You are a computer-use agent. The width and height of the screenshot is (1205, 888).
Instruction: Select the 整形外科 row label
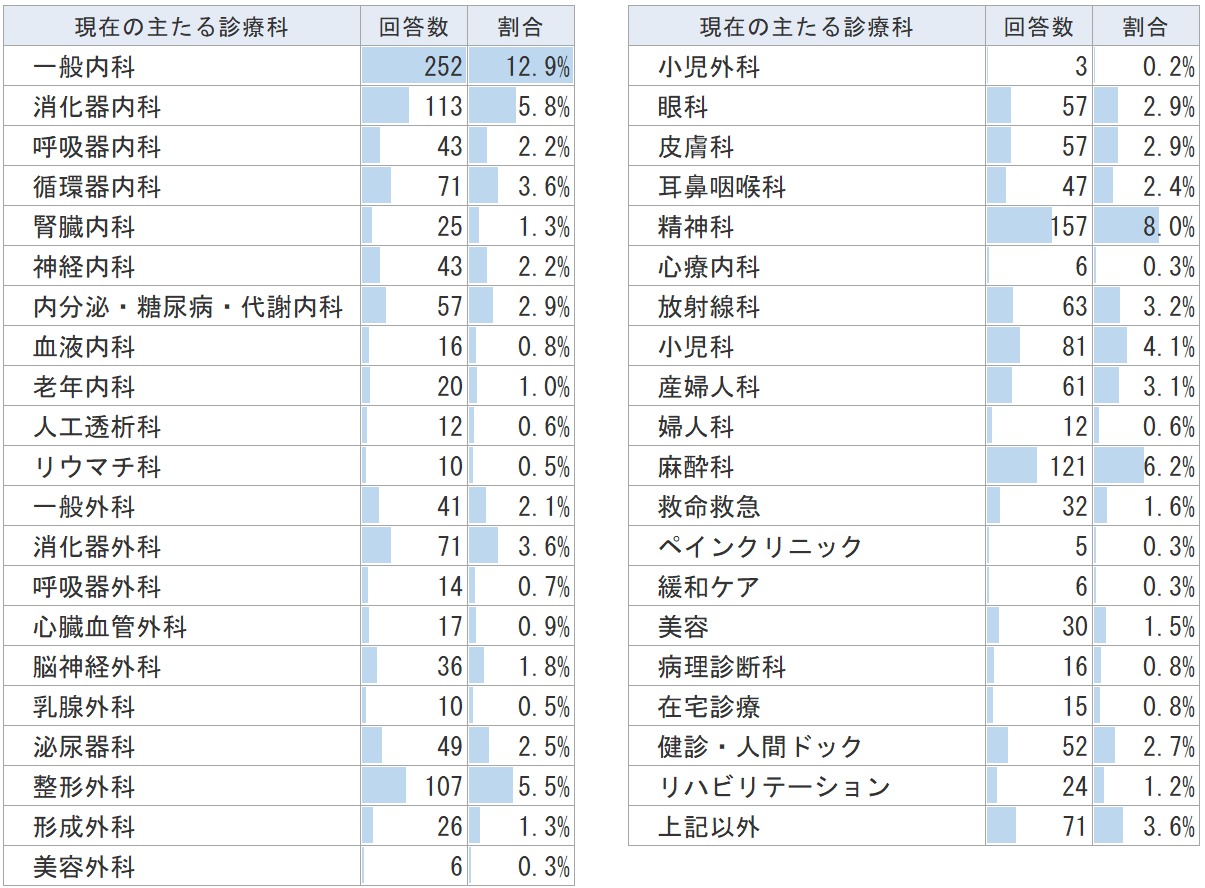[x=84, y=787]
